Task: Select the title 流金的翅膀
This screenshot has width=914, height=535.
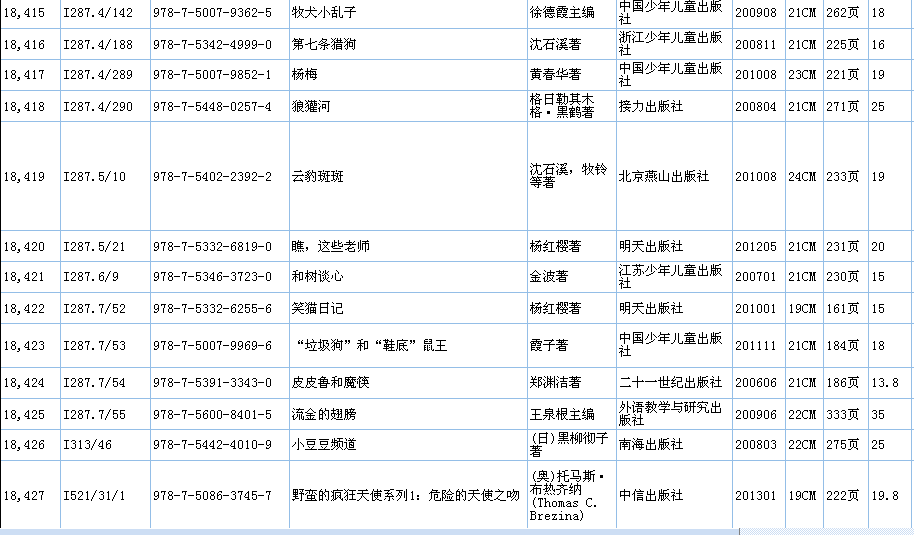Action: pyautogui.click(x=324, y=415)
